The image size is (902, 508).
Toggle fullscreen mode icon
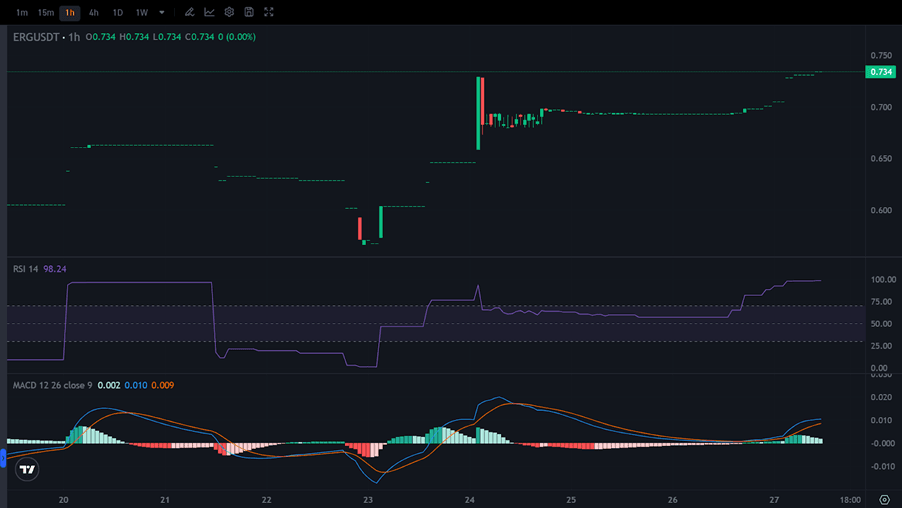click(269, 12)
